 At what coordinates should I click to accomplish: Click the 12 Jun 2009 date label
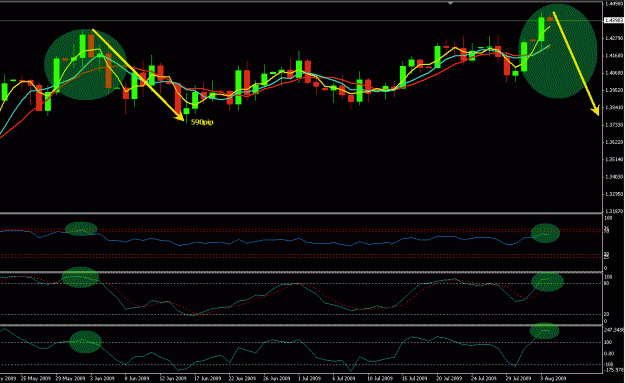tap(173, 378)
